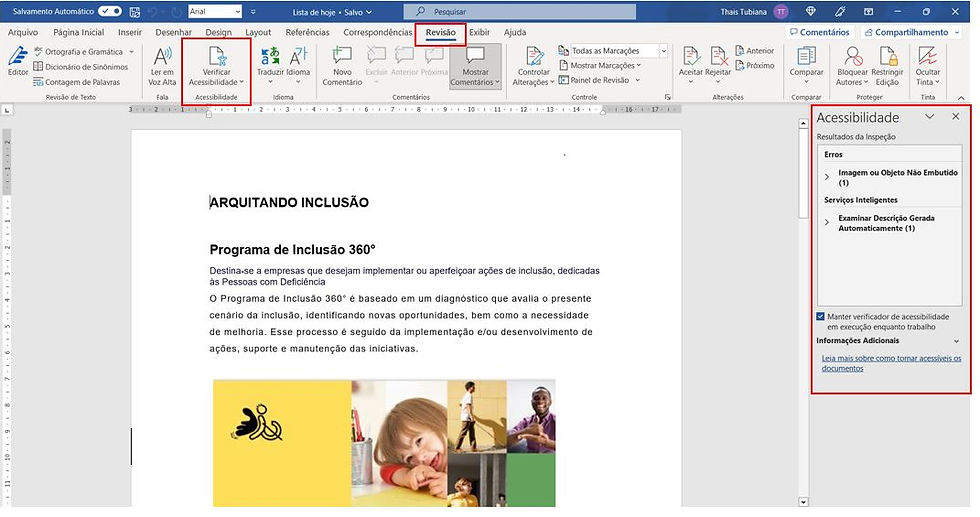Open Mostrar Marcações dropdown
Viewport: 980px width, 517px height.
[x=601, y=65]
